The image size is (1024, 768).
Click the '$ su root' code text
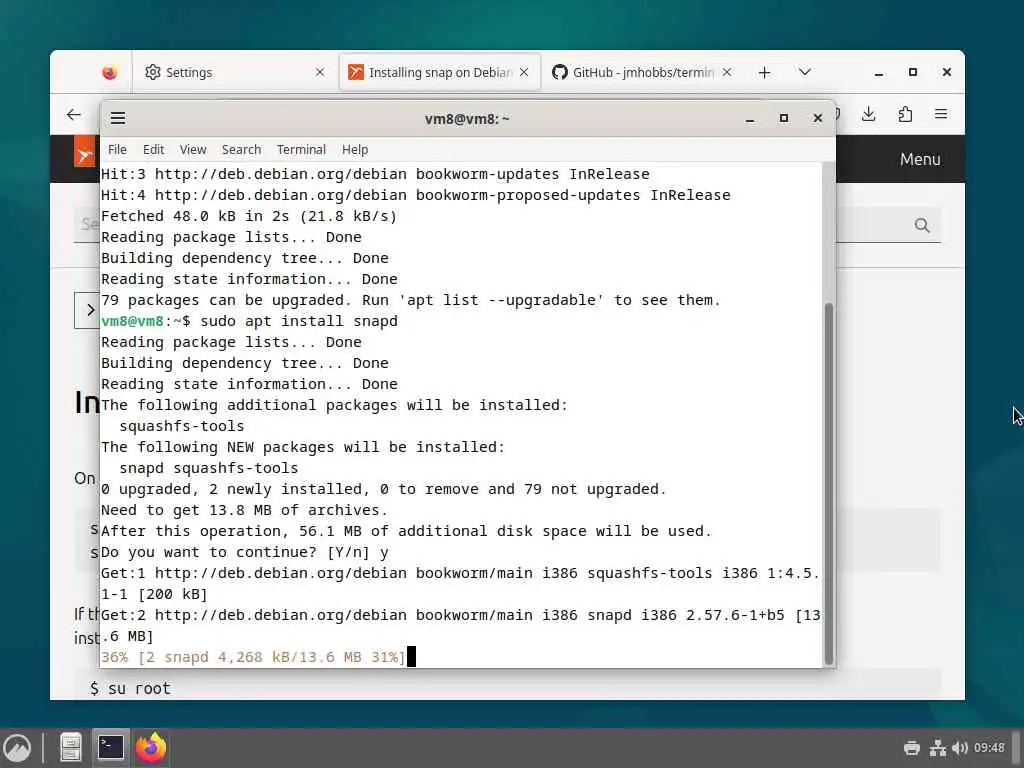click(130, 688)
